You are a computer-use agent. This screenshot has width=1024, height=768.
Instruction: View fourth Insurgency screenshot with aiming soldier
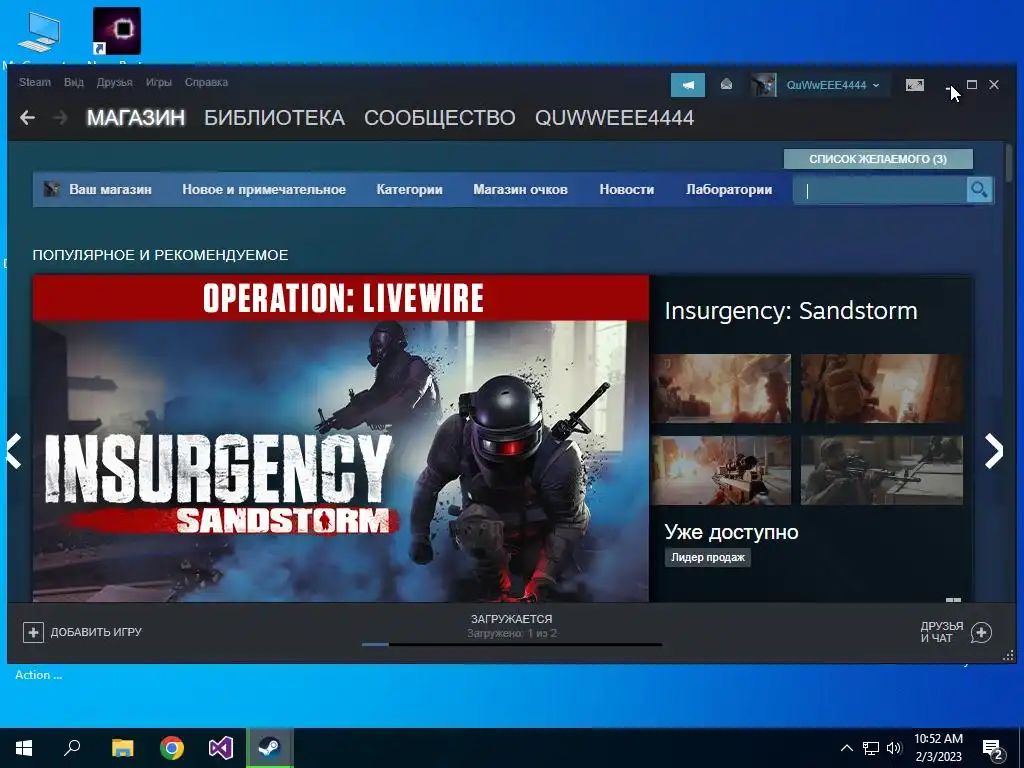pos(882,470)
